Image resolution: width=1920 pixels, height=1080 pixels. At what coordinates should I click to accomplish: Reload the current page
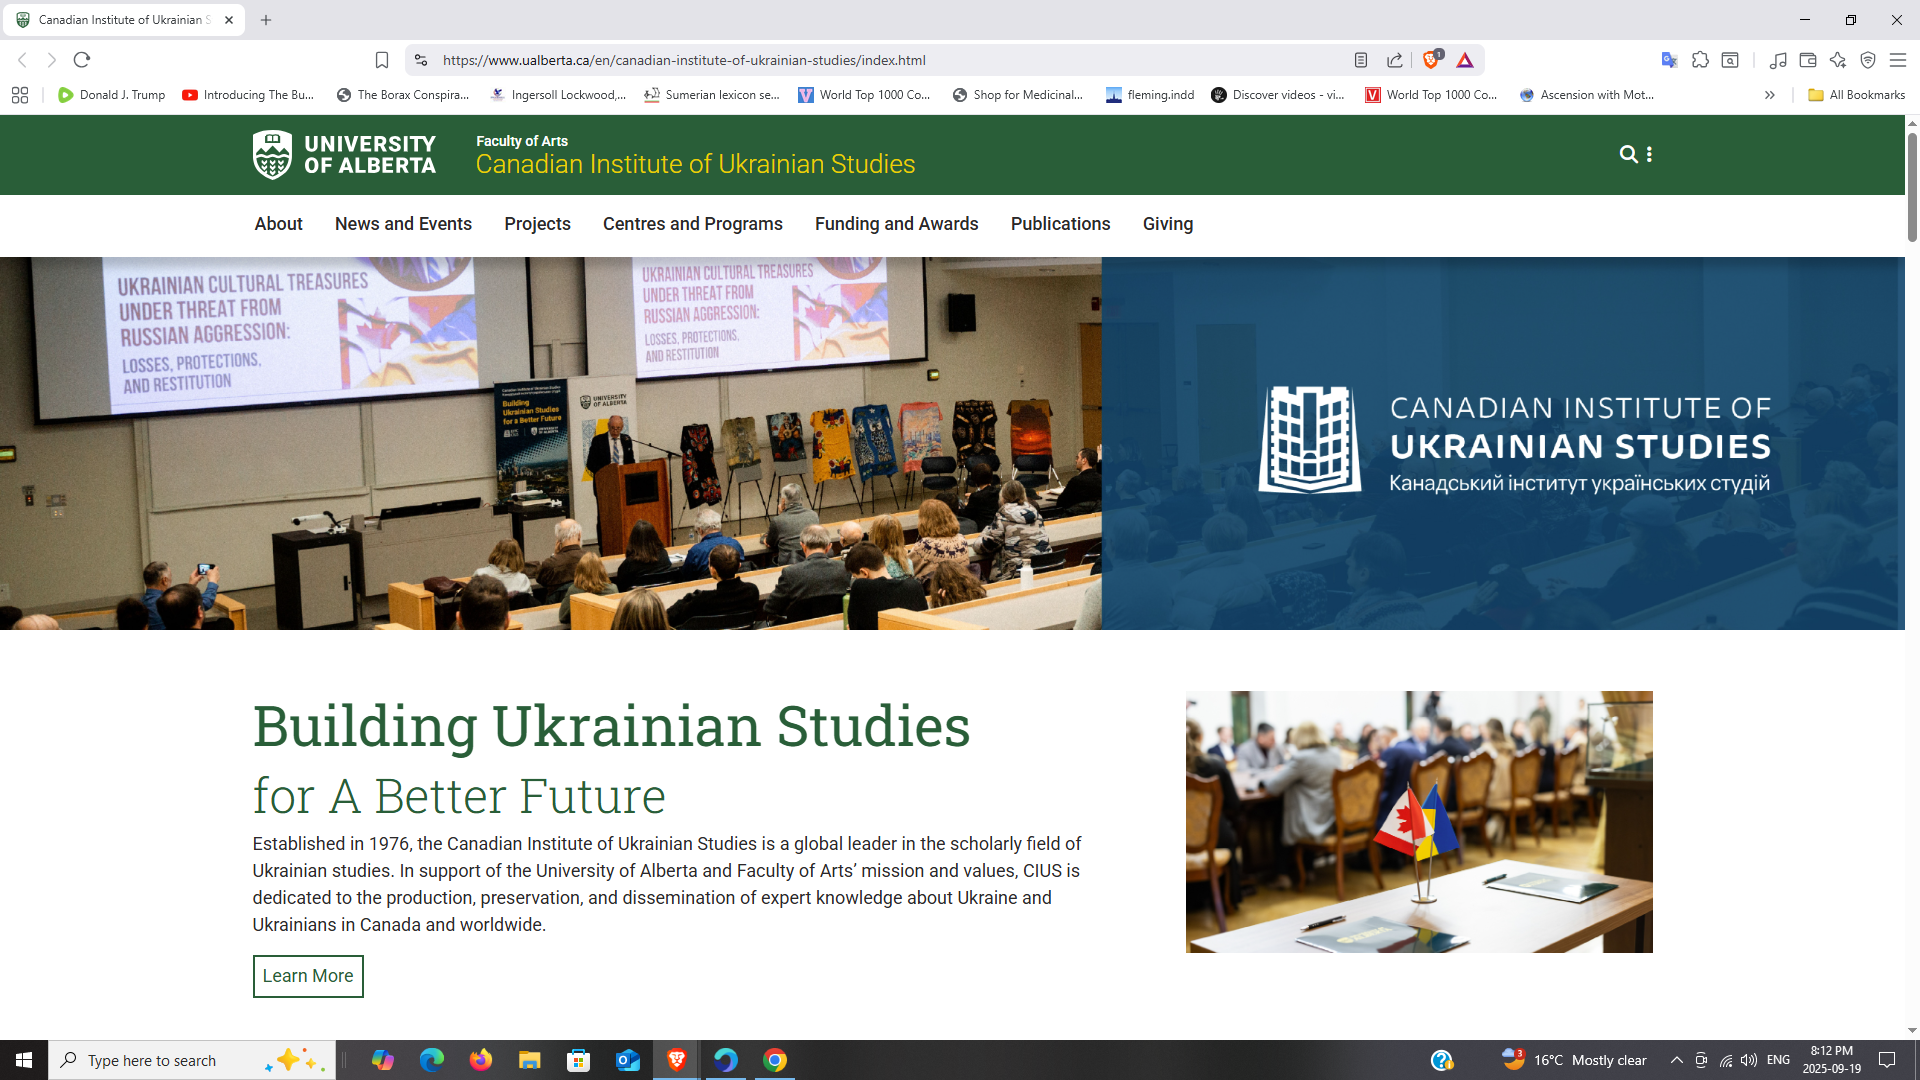[82, 60]
